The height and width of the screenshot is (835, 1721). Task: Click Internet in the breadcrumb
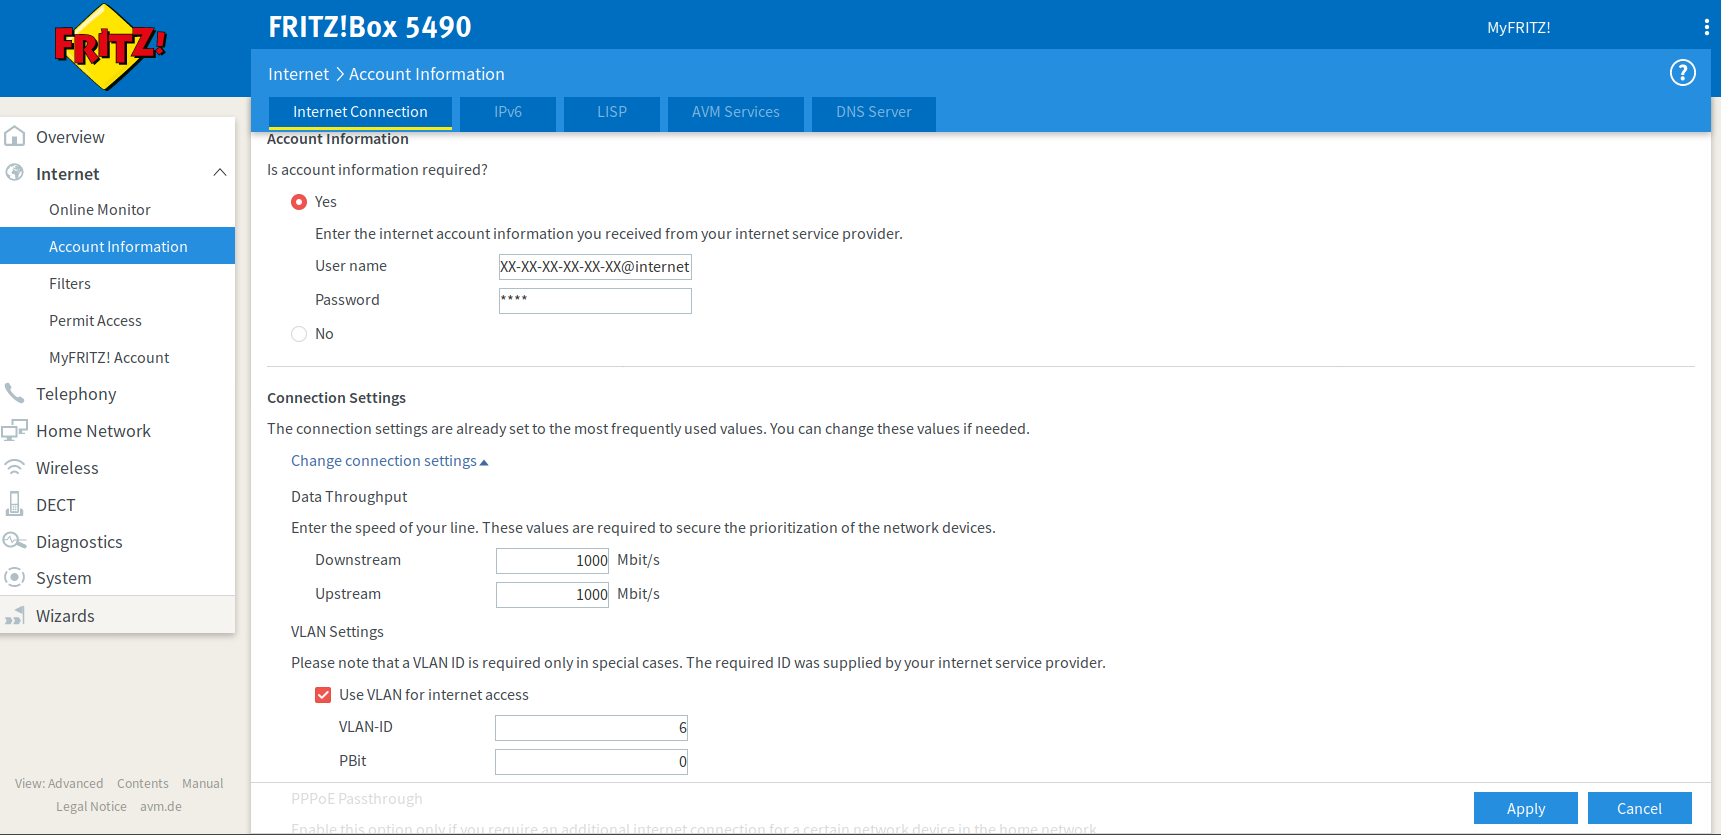coord(298,74)
